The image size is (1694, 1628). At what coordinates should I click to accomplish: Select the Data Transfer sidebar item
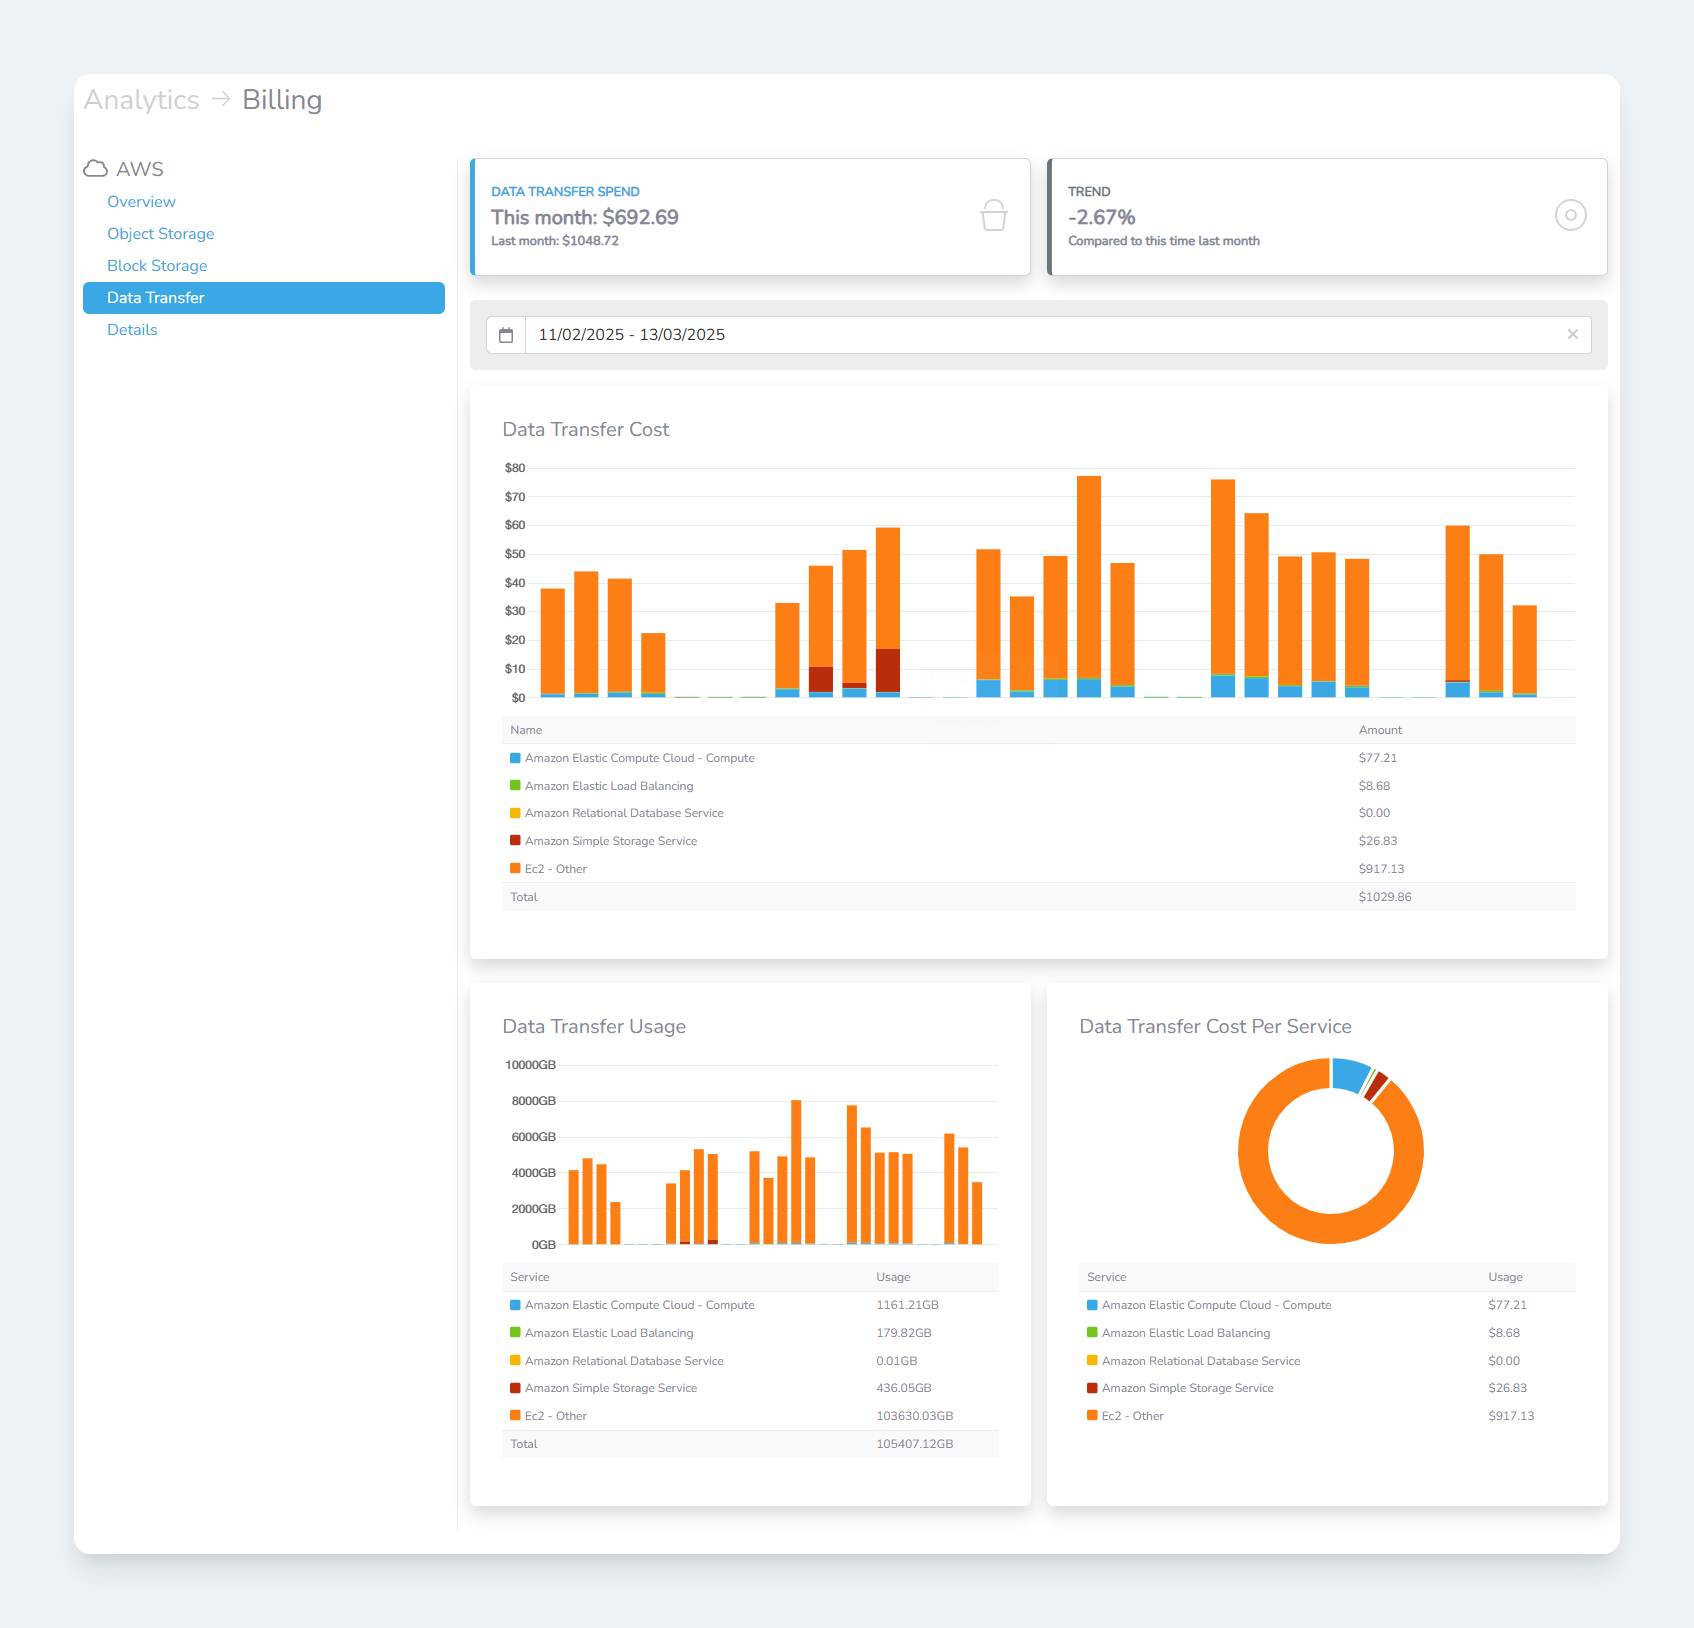(x=155, y=298)
